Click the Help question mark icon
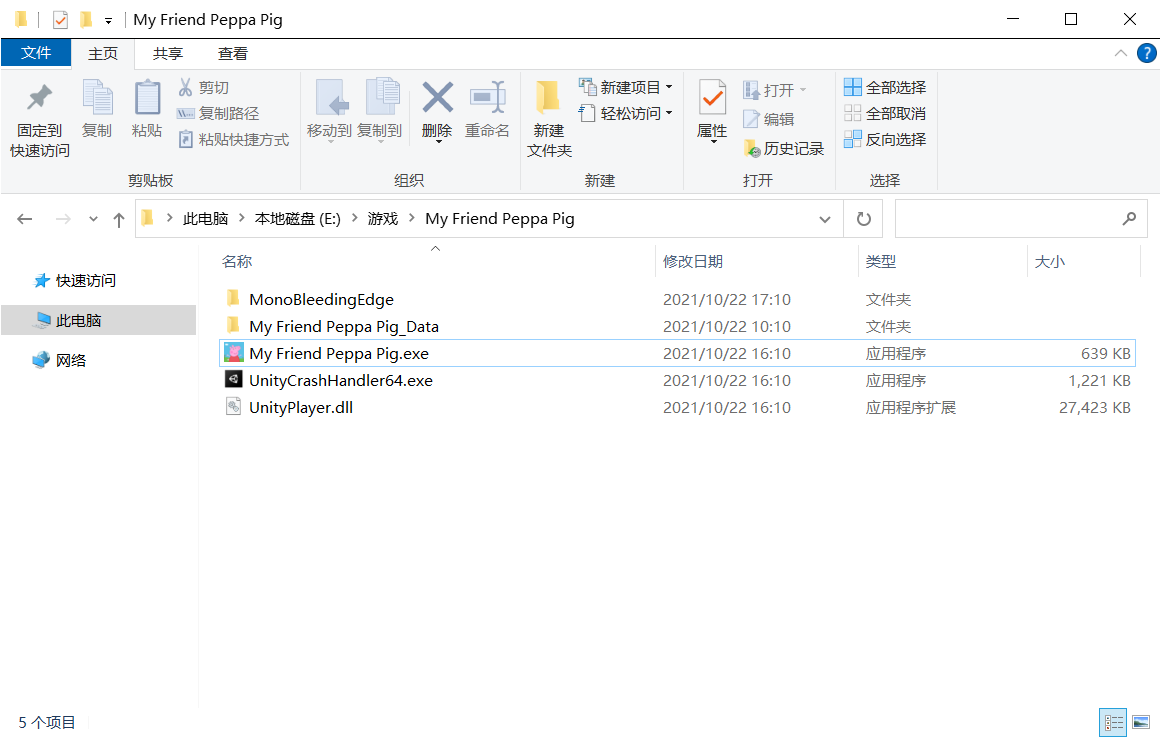1161x738 pixels. pos(1146,53)
